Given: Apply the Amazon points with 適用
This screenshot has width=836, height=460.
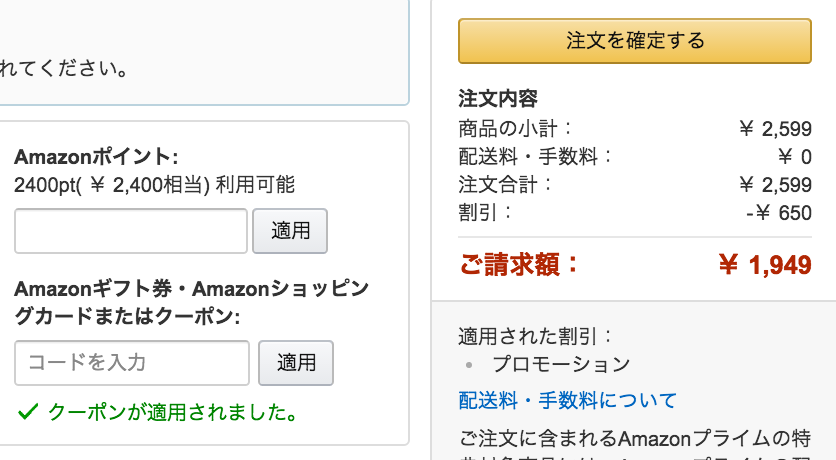Looking at the screenshot, I should tap(290, 231).
